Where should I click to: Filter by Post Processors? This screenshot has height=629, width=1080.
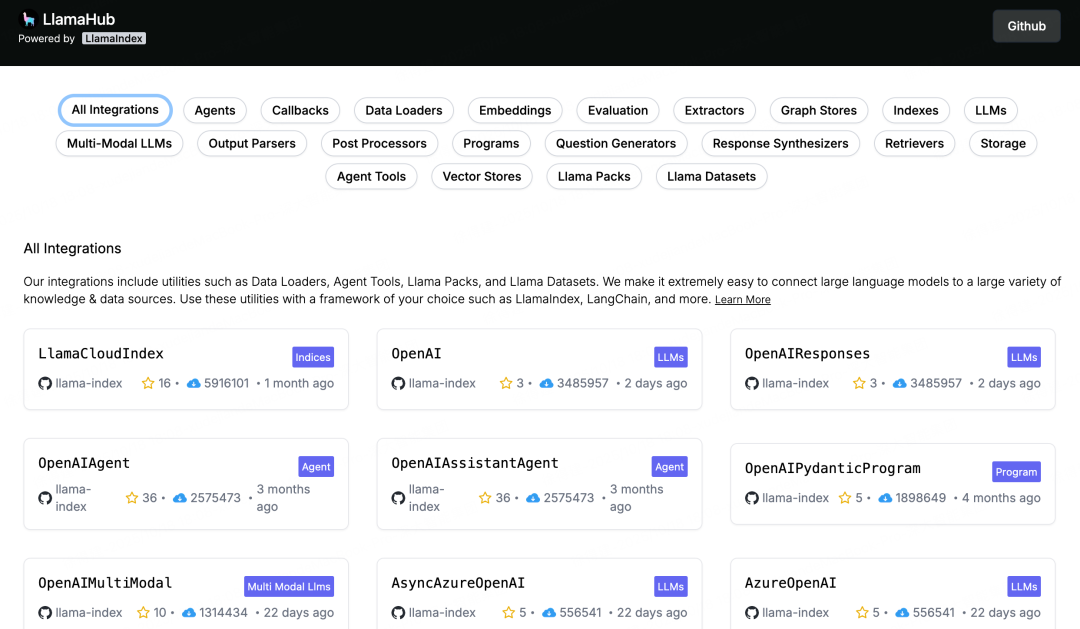click(x=380, y=143)
